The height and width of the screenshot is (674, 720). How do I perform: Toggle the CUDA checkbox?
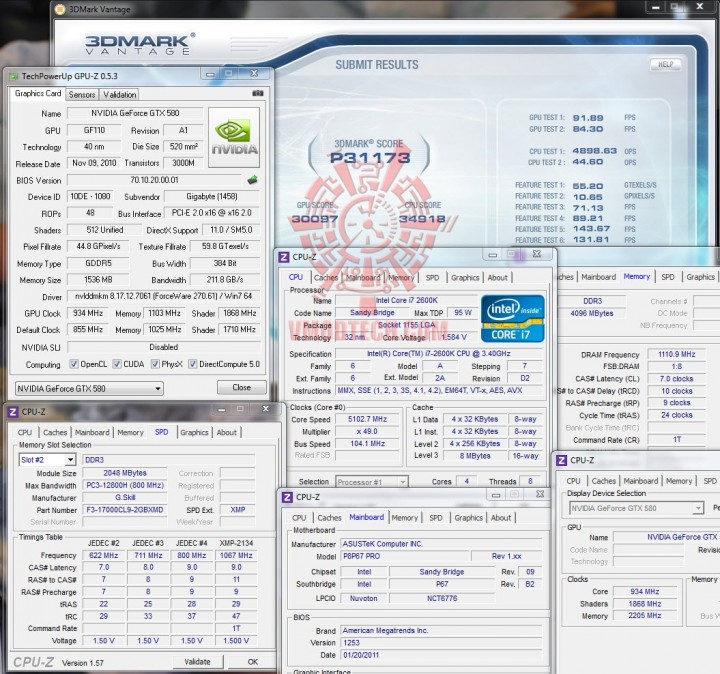tap(117, 364)
